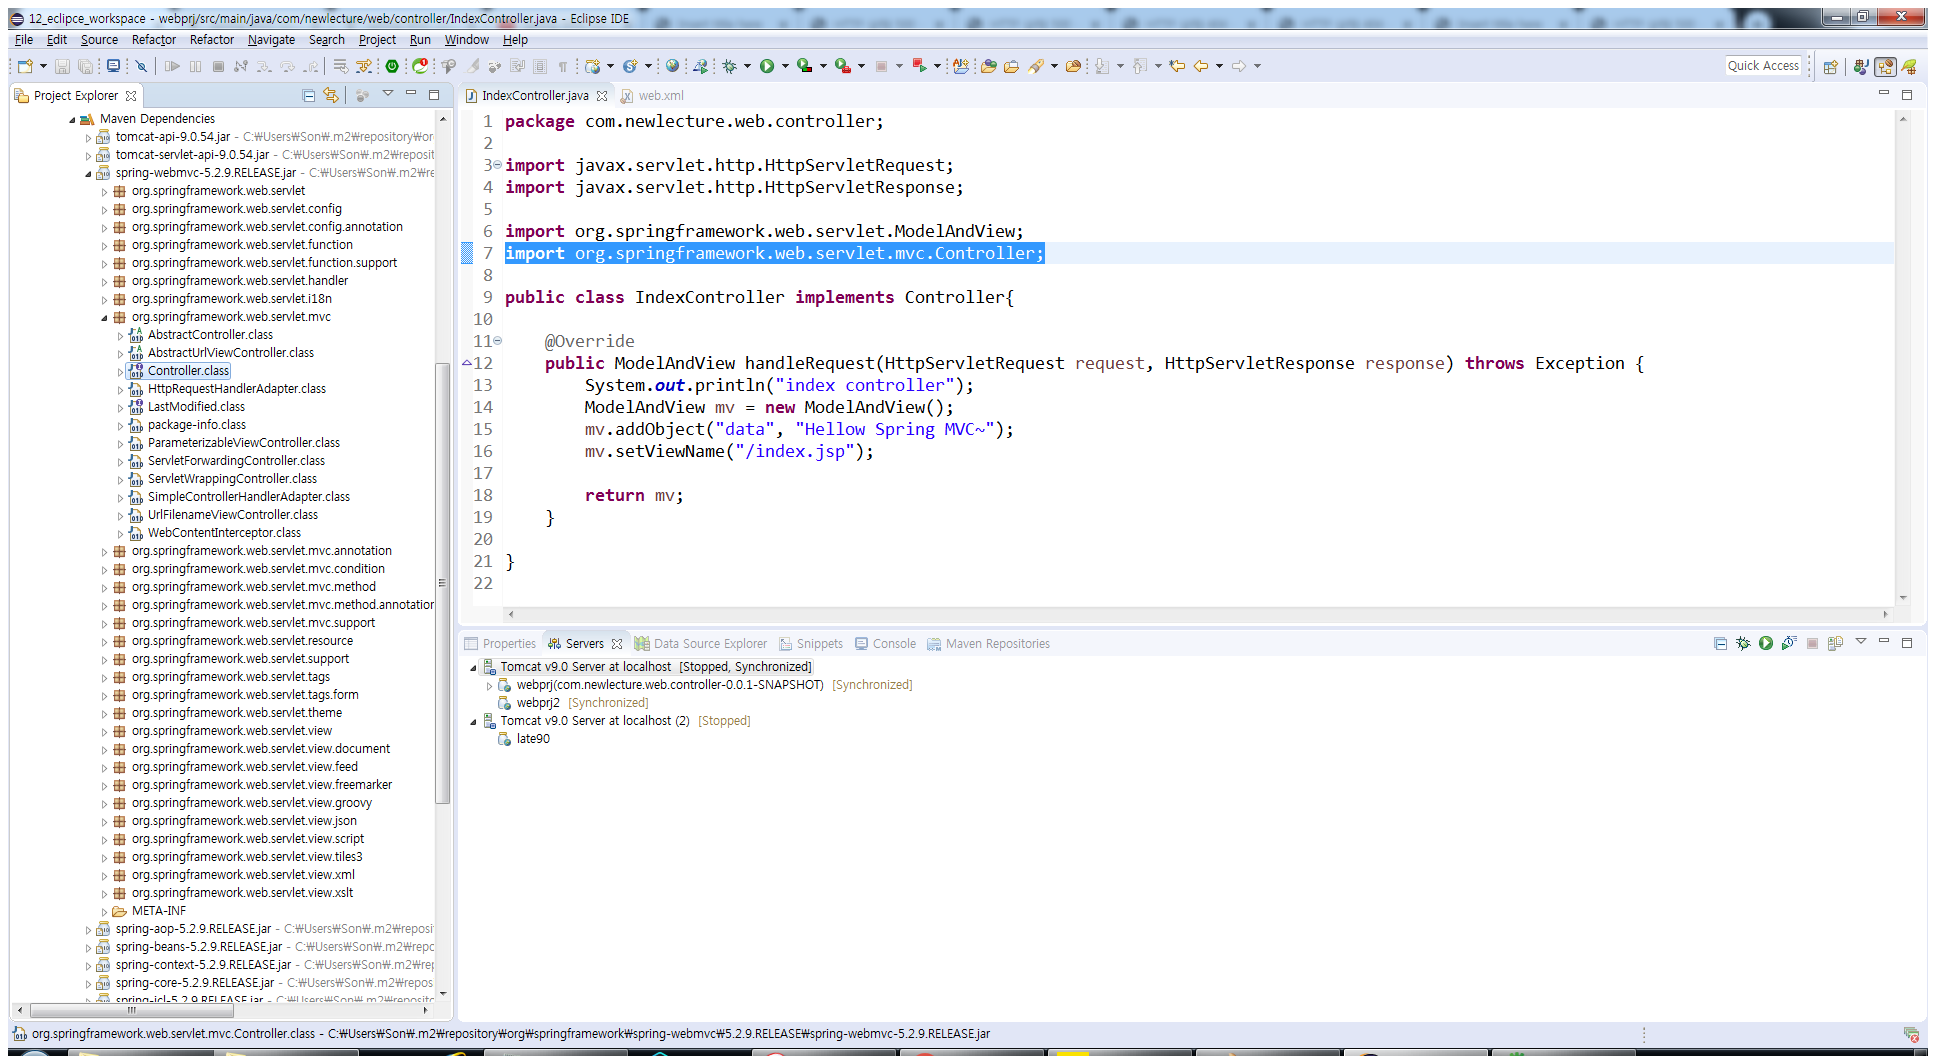Switch to the Spring perspective leaf icon
Image resolution: width=1936 pixels, height=1056 pixels.
(x=1909, y=66)
